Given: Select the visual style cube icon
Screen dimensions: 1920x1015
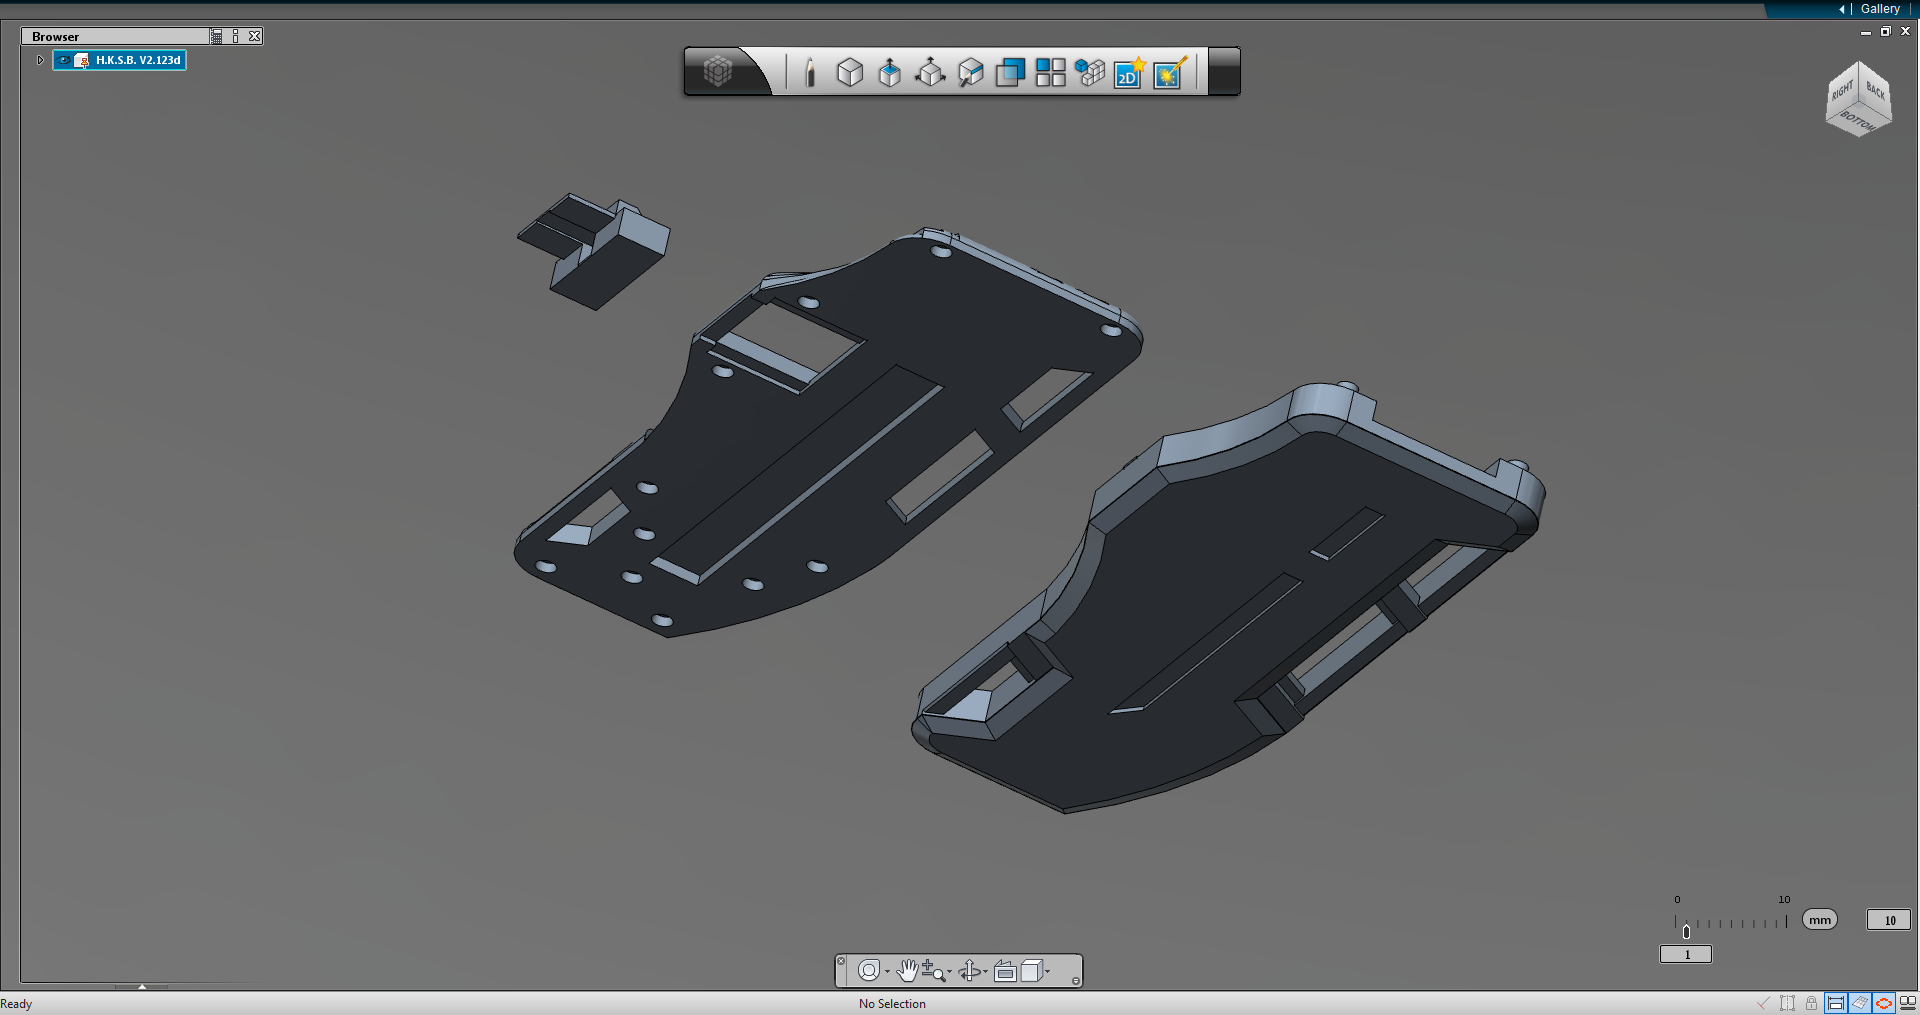Looking at the screenshot, I should click(1031, 970).
